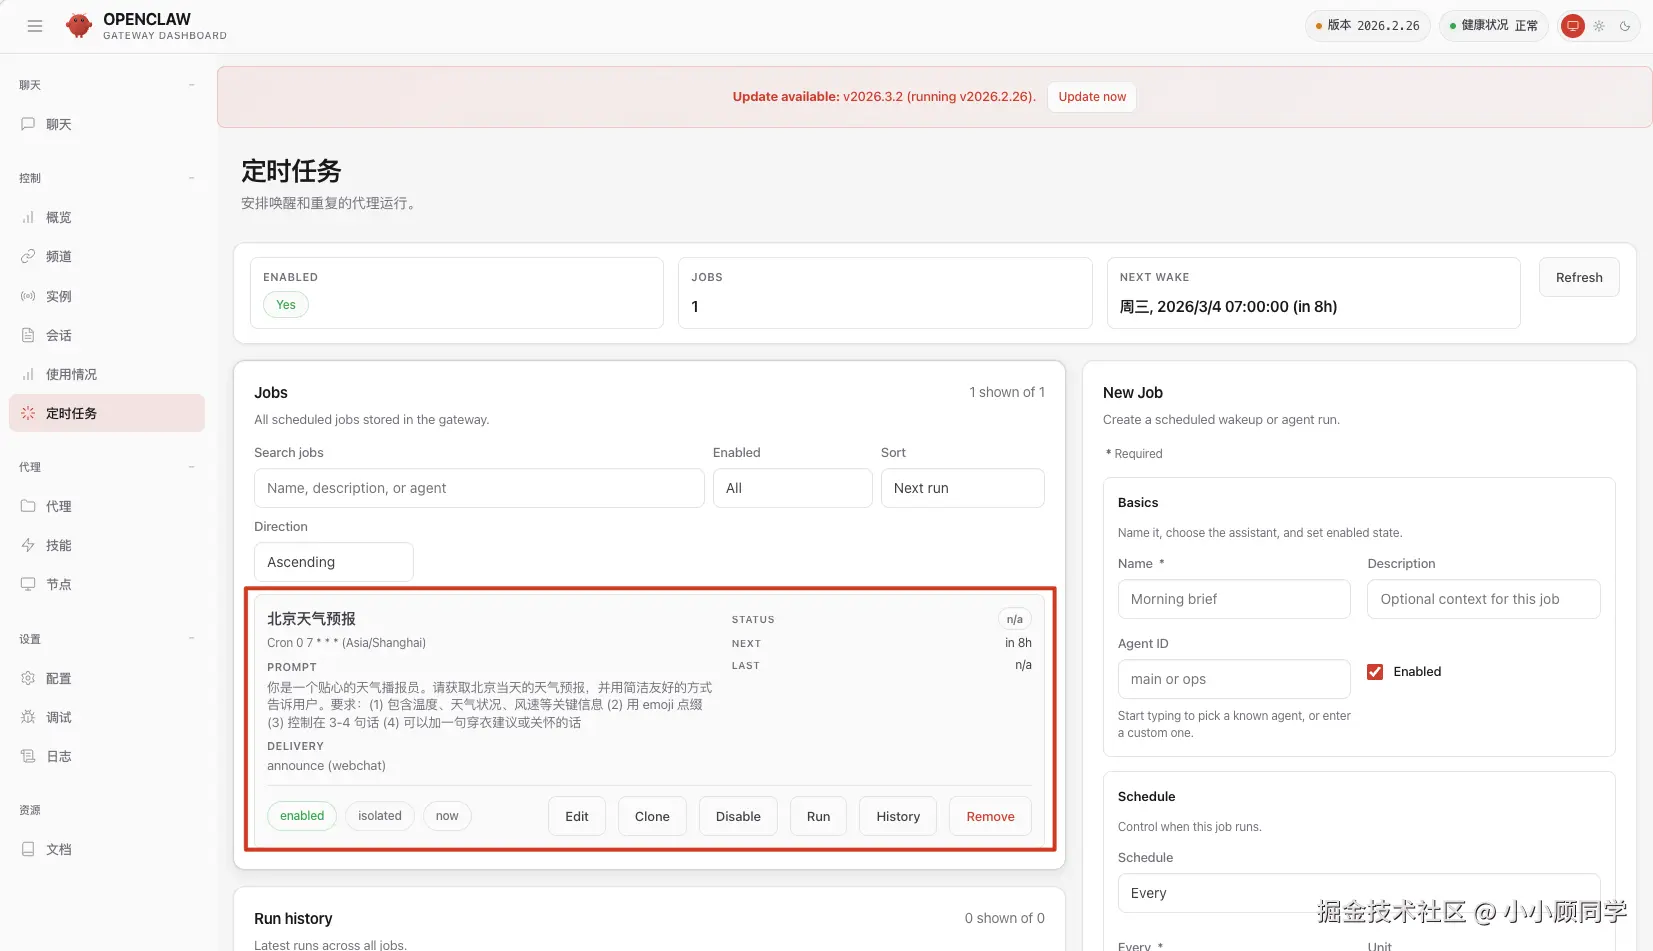Click the Name field with Morning brief placeholder
The width and height of the screenshot is (1653, 951).
pyautogui.click(x=1234, y=599)
